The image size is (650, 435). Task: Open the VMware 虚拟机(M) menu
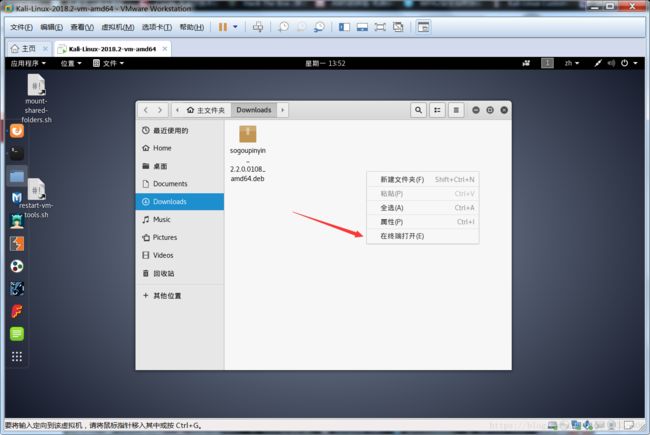click(118, 27)
